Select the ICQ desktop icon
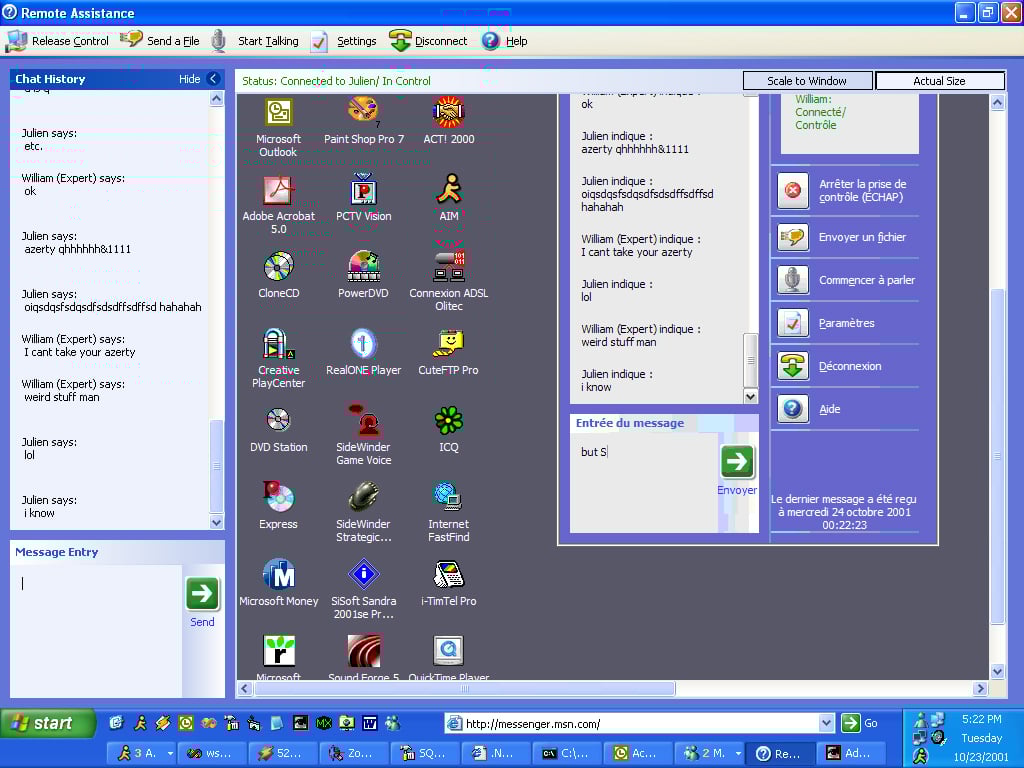The width and height of the screenshot is (1024, 768). click(x=448, y=421)
